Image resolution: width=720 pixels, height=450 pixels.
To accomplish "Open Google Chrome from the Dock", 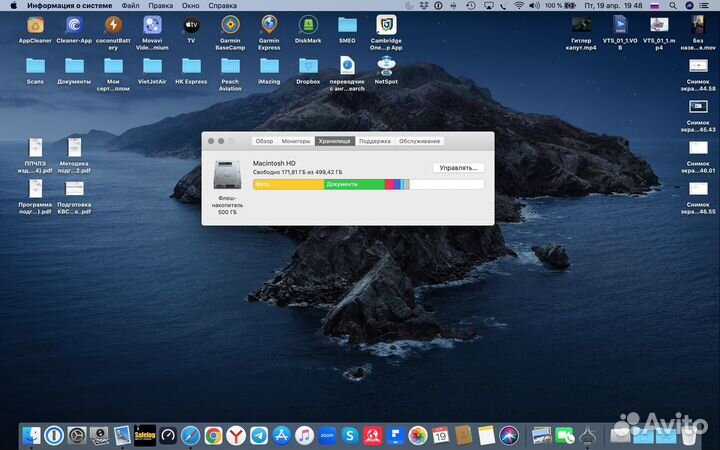I will click(213, 435).
